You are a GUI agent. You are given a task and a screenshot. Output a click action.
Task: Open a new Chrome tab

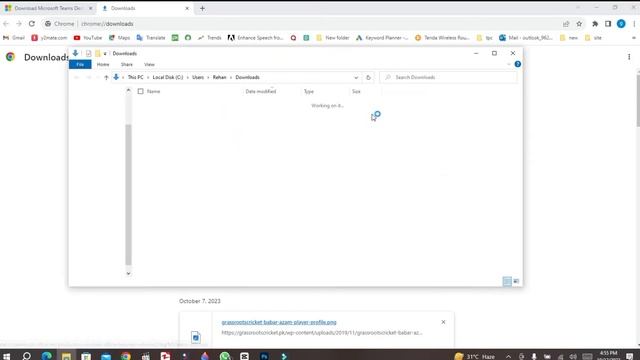click(x=202, y=8)
